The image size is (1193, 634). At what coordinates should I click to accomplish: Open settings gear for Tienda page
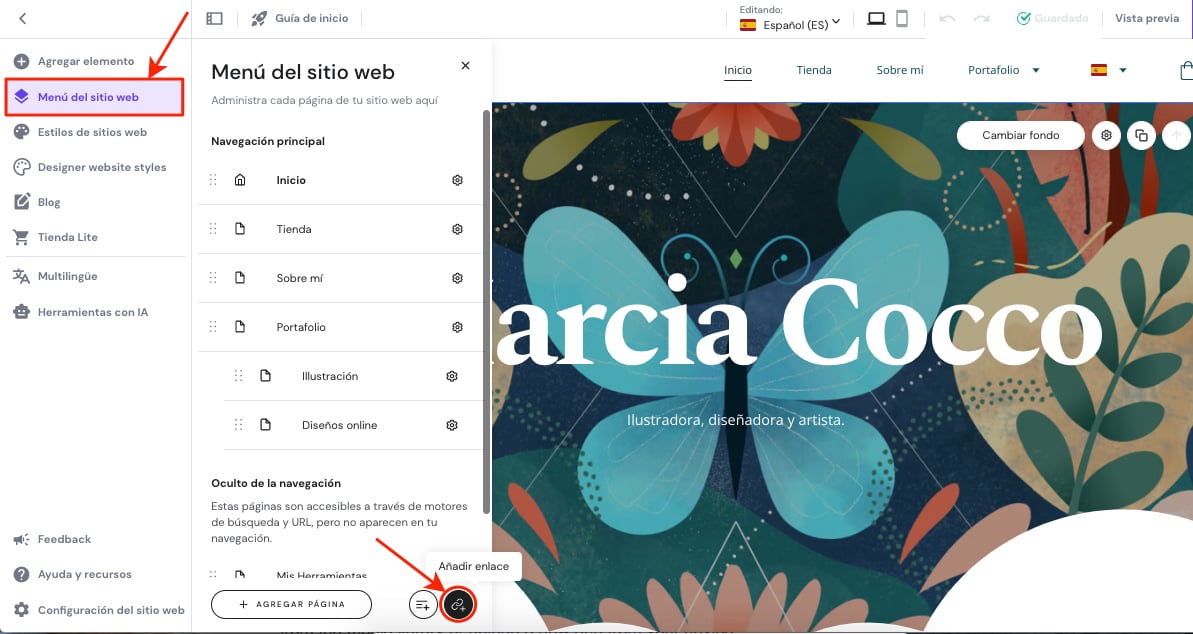point(457,229)
